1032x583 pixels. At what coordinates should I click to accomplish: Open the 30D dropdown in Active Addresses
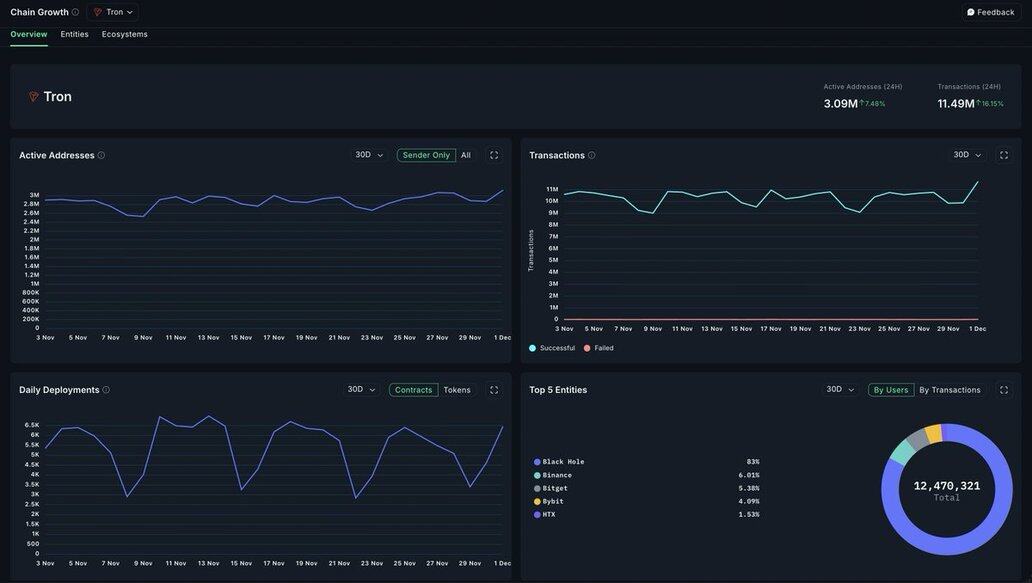[369, 155]
